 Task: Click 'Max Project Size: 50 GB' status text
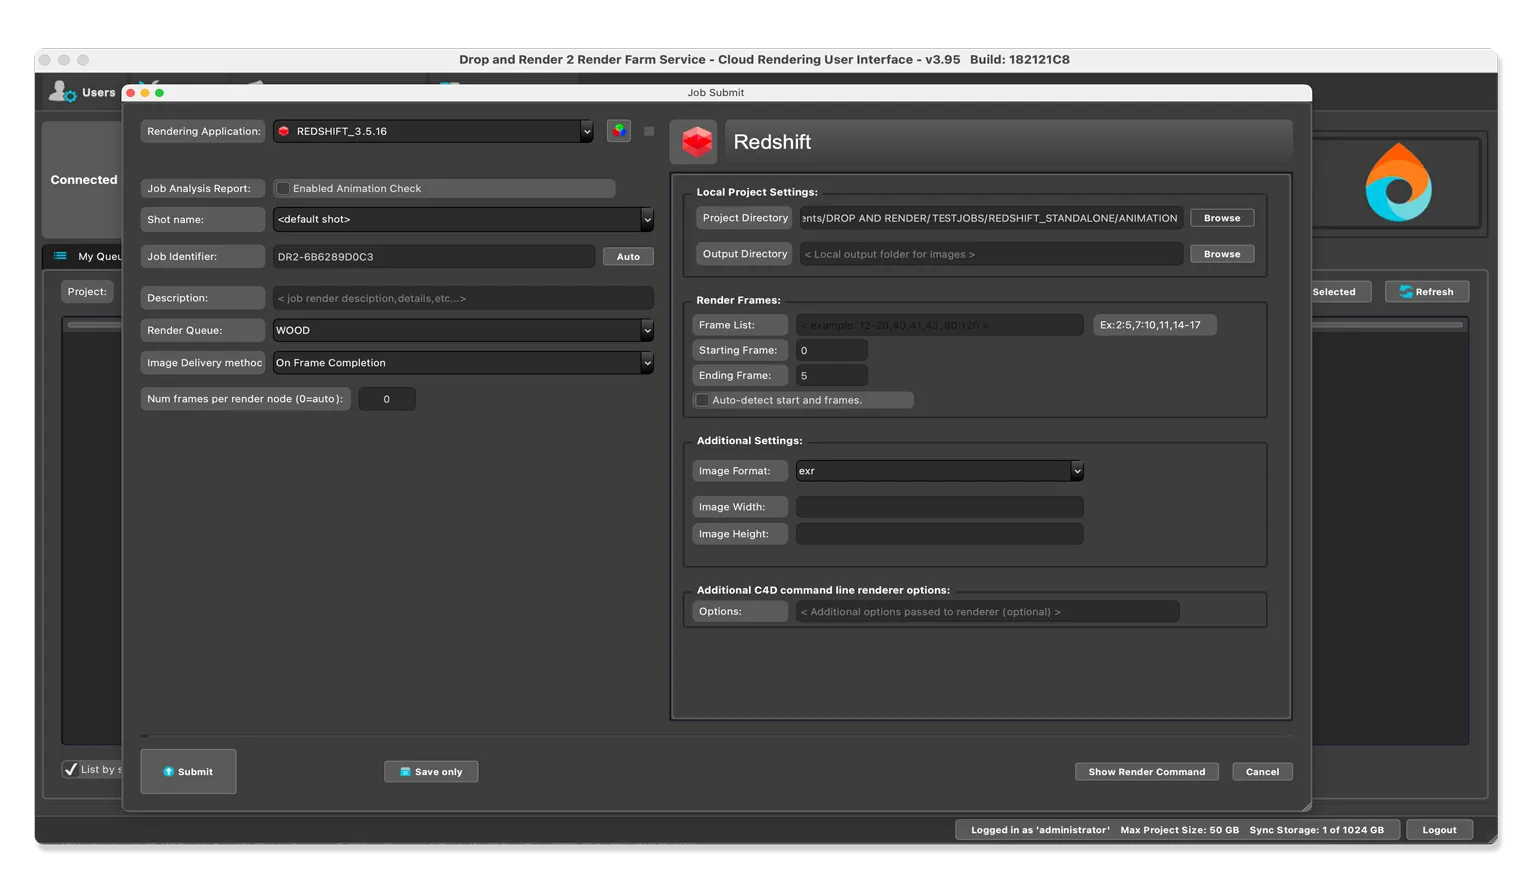tap(1179, 830)
